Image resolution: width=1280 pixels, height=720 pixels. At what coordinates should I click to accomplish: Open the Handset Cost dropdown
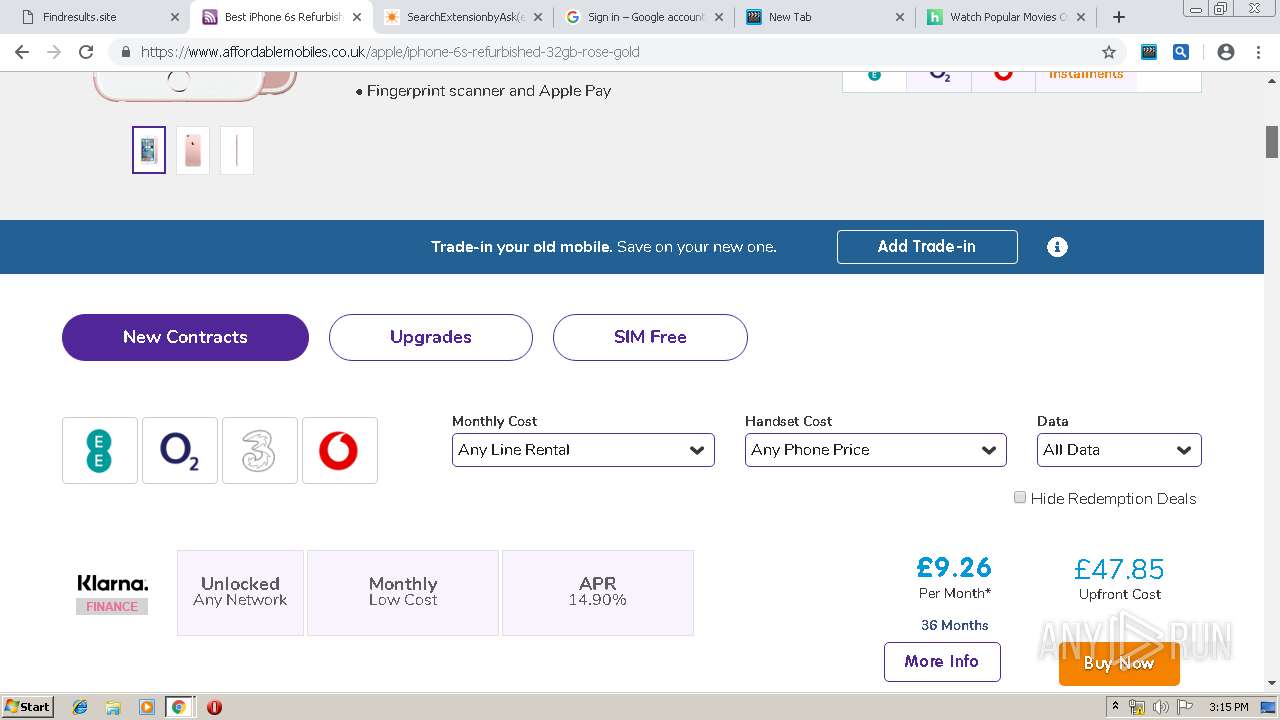(875, 450)
